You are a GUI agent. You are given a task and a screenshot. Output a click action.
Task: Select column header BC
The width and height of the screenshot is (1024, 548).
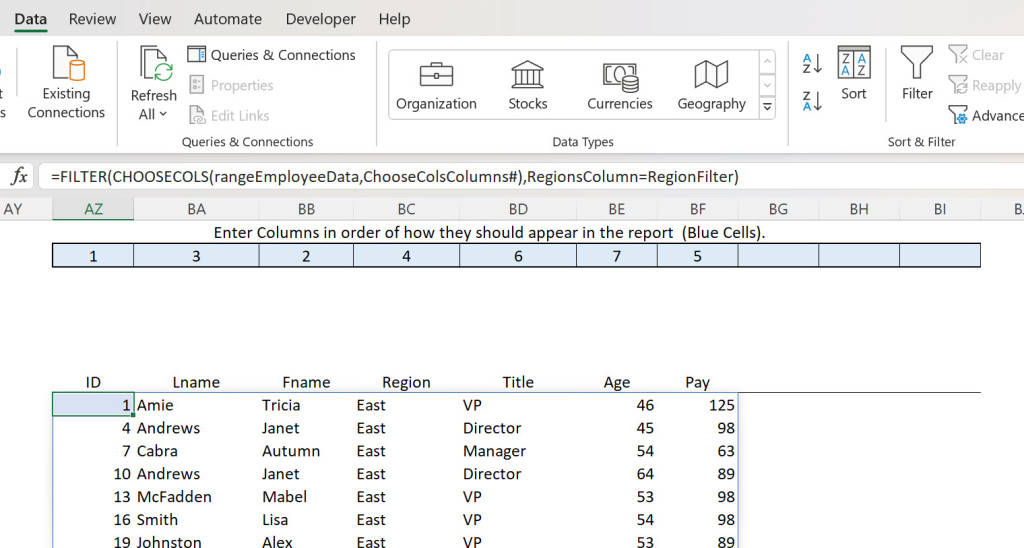[x=406, y=209]
